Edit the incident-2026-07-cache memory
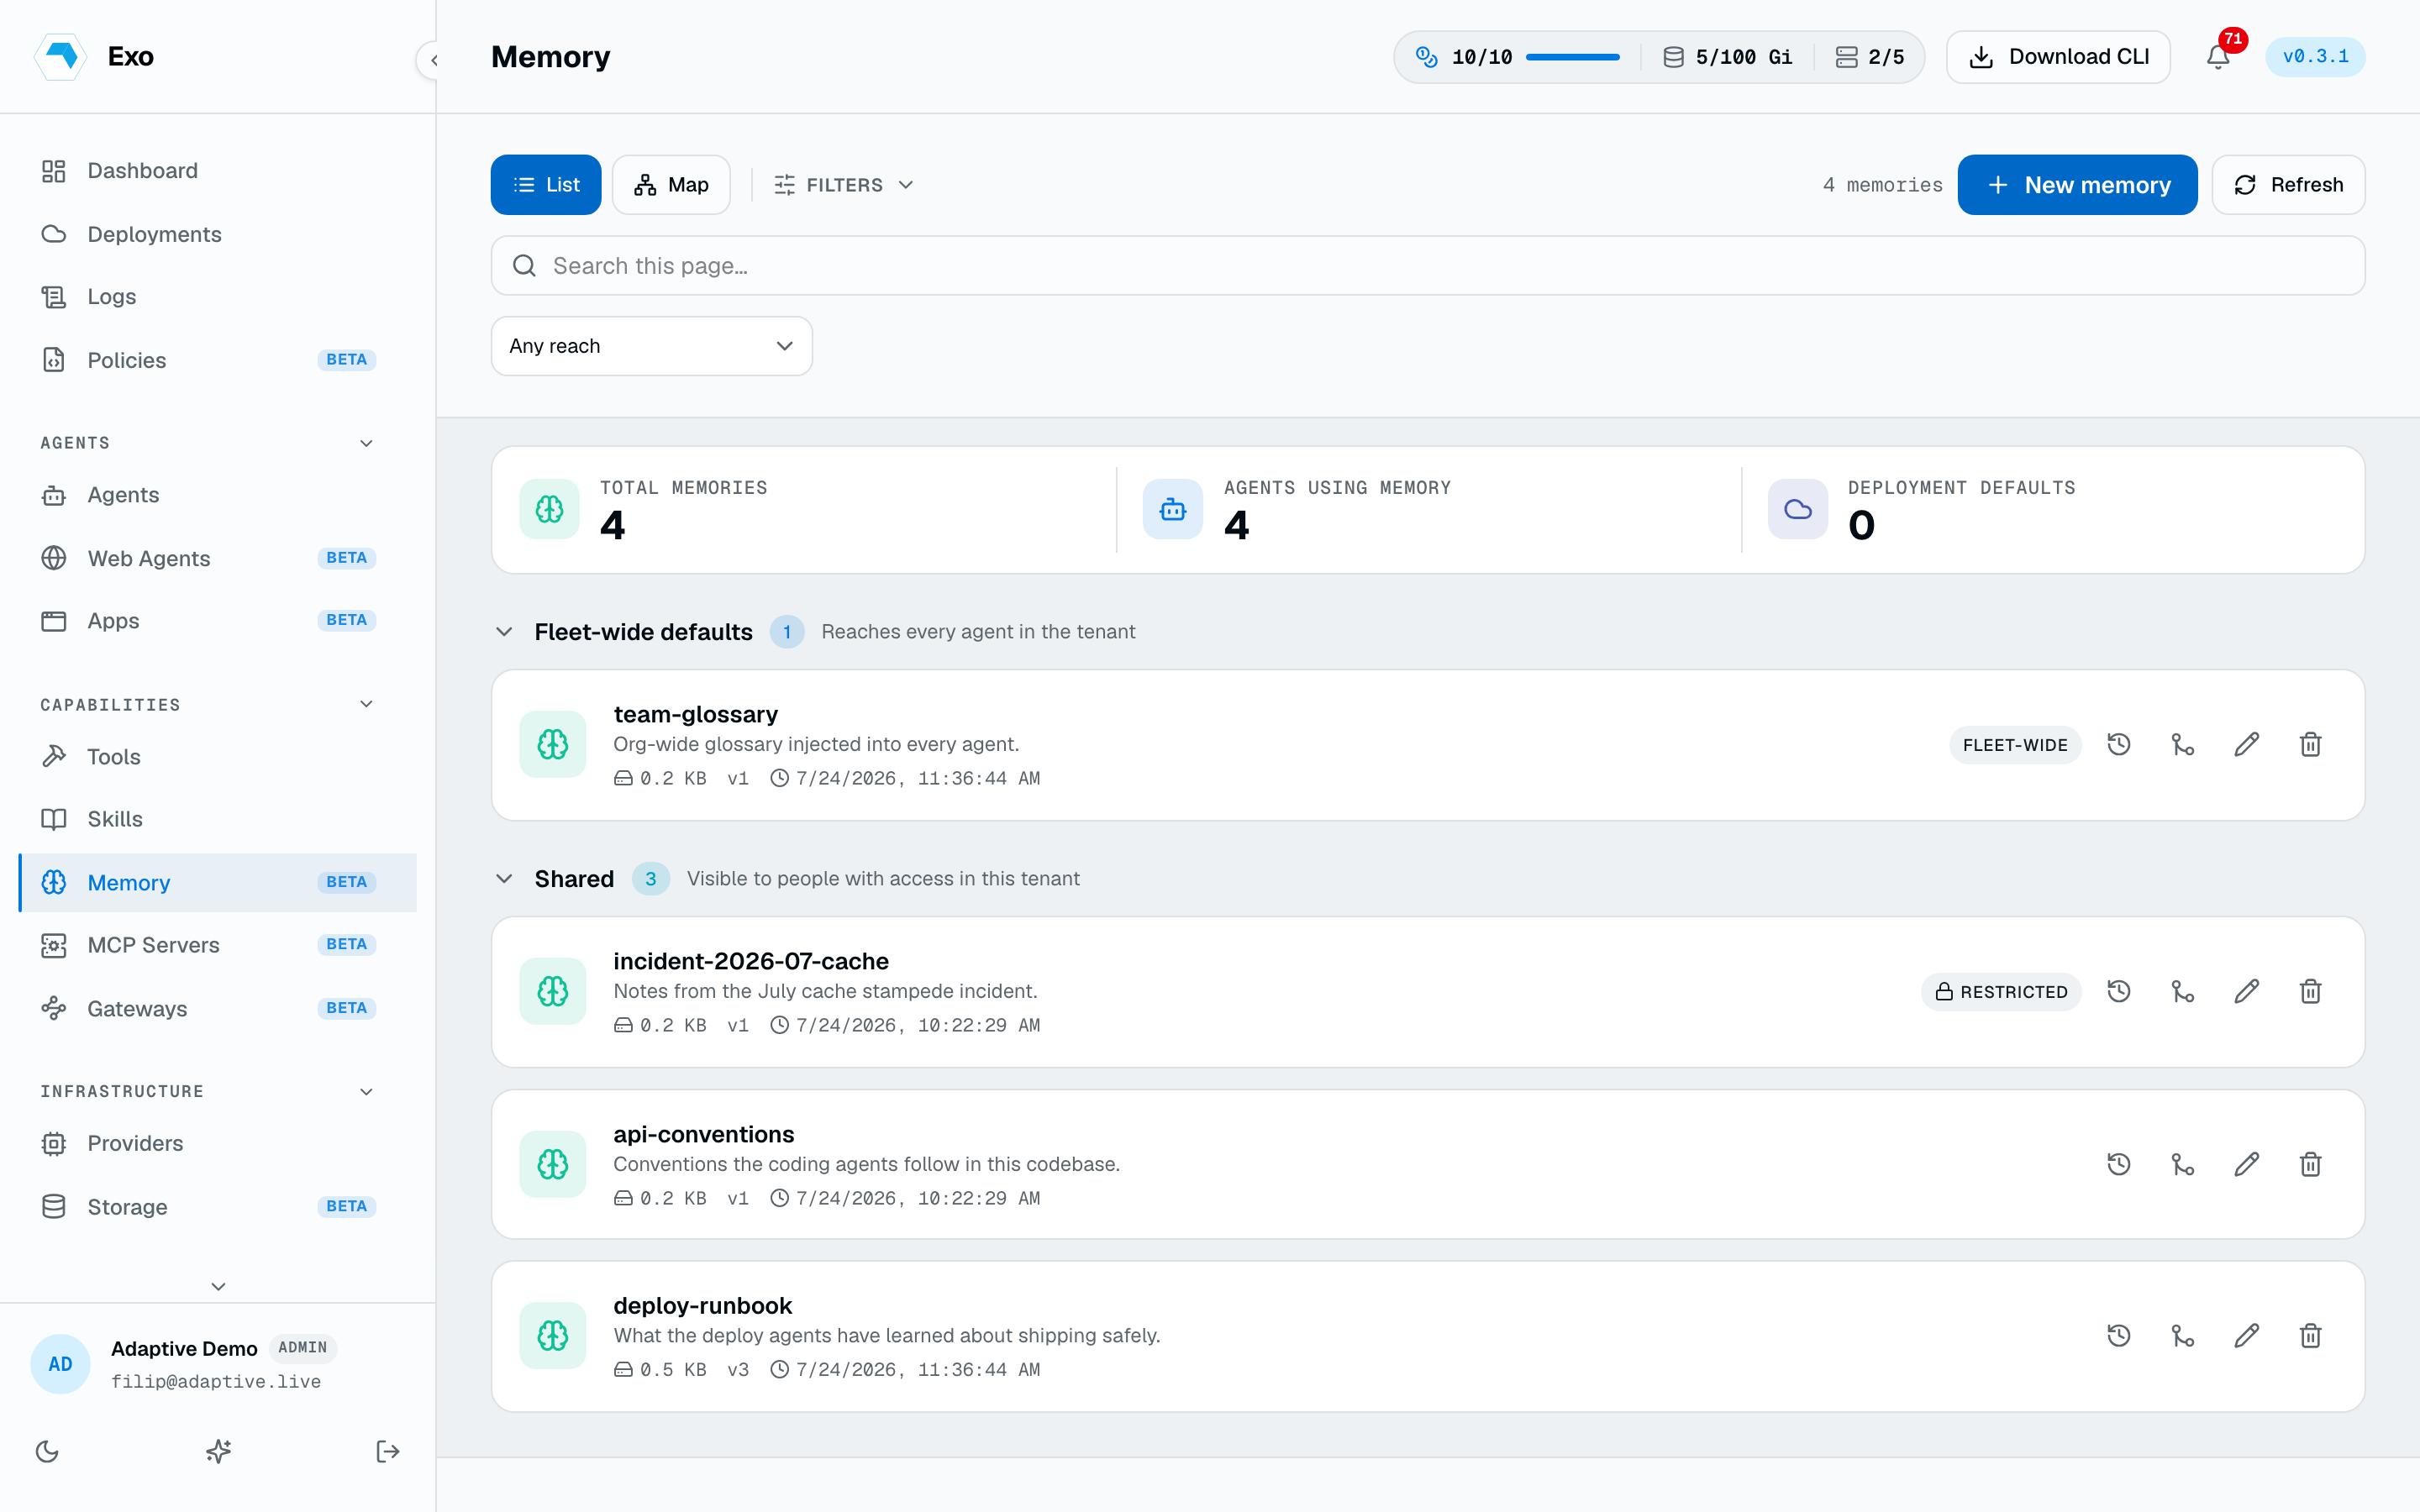This screenshot has width=2420, height=1512. 2246,991
